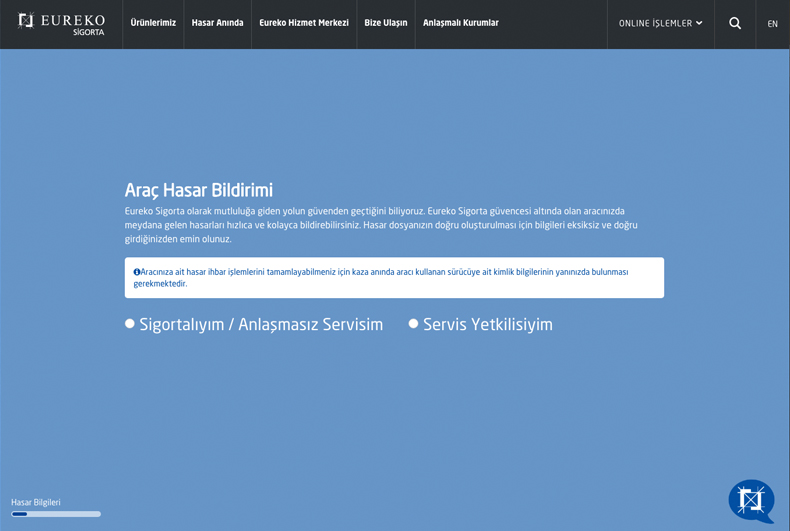Click the Hasar Bilgileri progress bar
Viewport: 790px width, 531px height.
point(56,514)
